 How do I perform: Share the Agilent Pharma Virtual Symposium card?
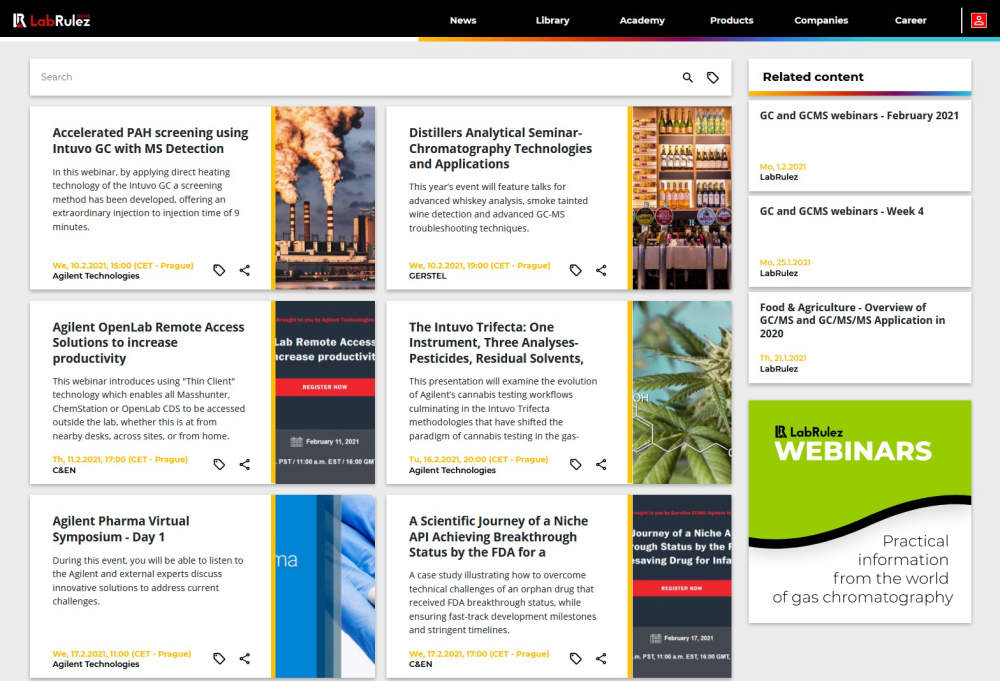coord(245,658)
